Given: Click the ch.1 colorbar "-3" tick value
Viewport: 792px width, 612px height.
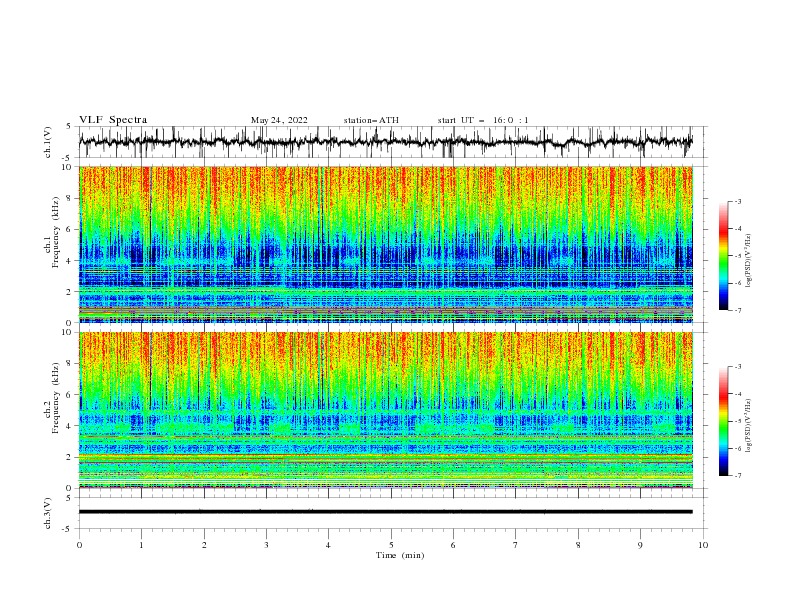Looking at the screenshot, I should (x=737, y=201).
